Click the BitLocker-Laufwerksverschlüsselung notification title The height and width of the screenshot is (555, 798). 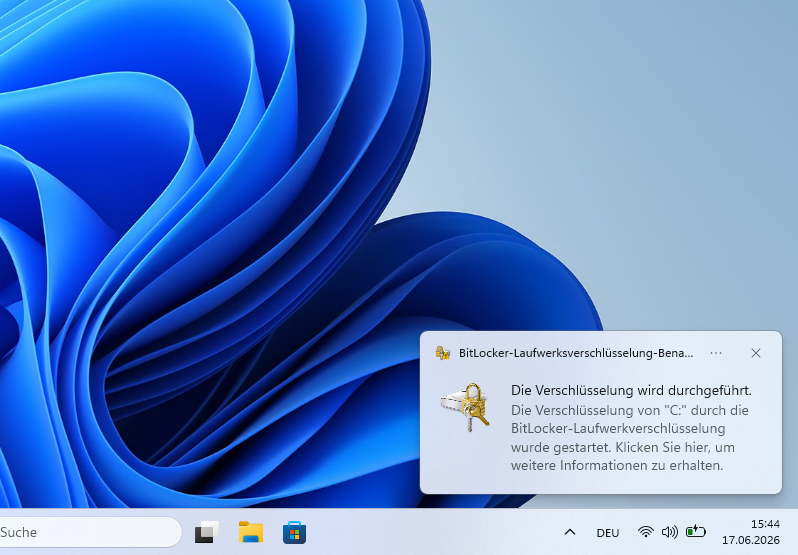[x=576, y=353]
